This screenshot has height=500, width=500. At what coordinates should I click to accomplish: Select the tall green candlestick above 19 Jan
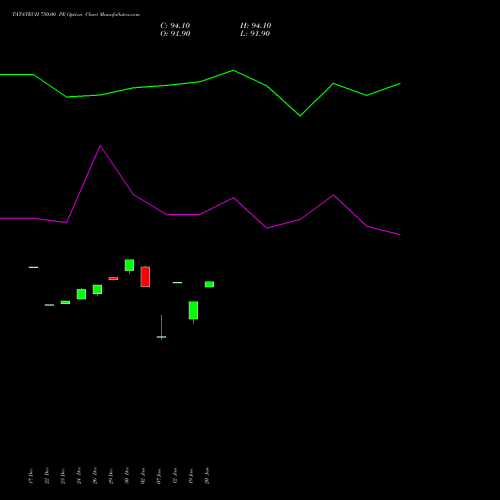(x=193, y=311)
